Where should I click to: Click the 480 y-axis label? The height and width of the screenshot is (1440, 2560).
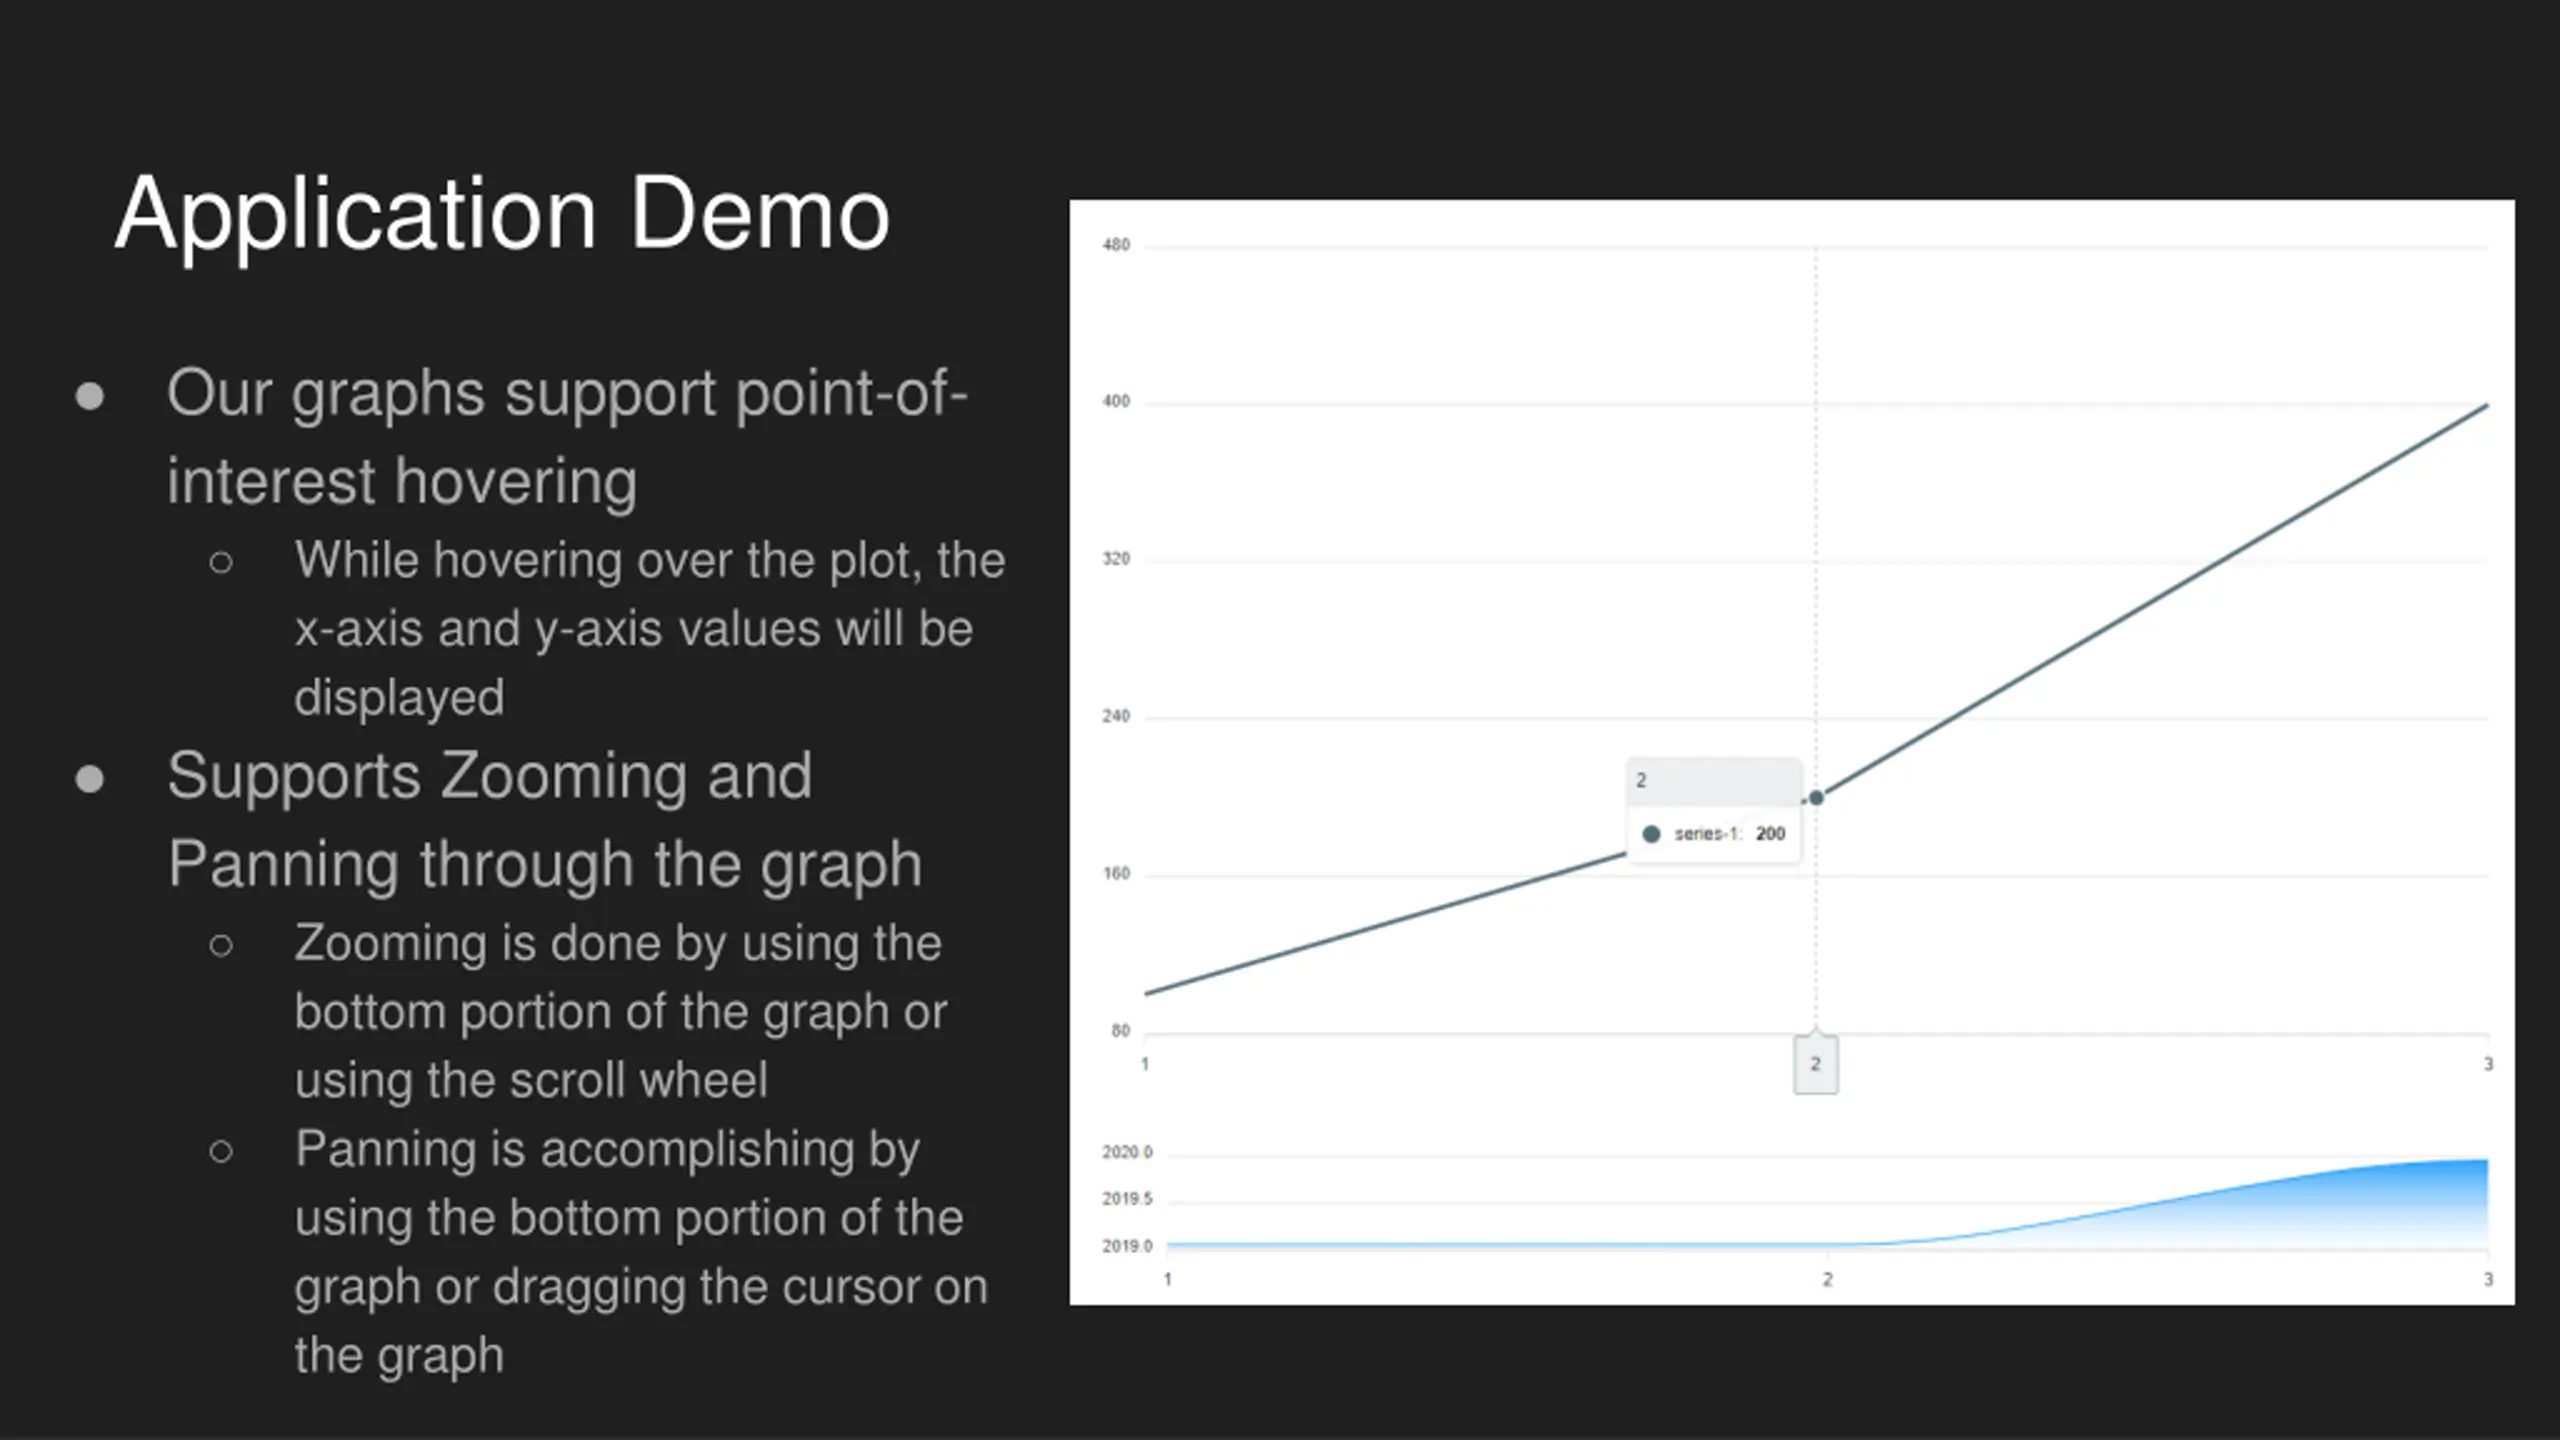[1116, 245]
